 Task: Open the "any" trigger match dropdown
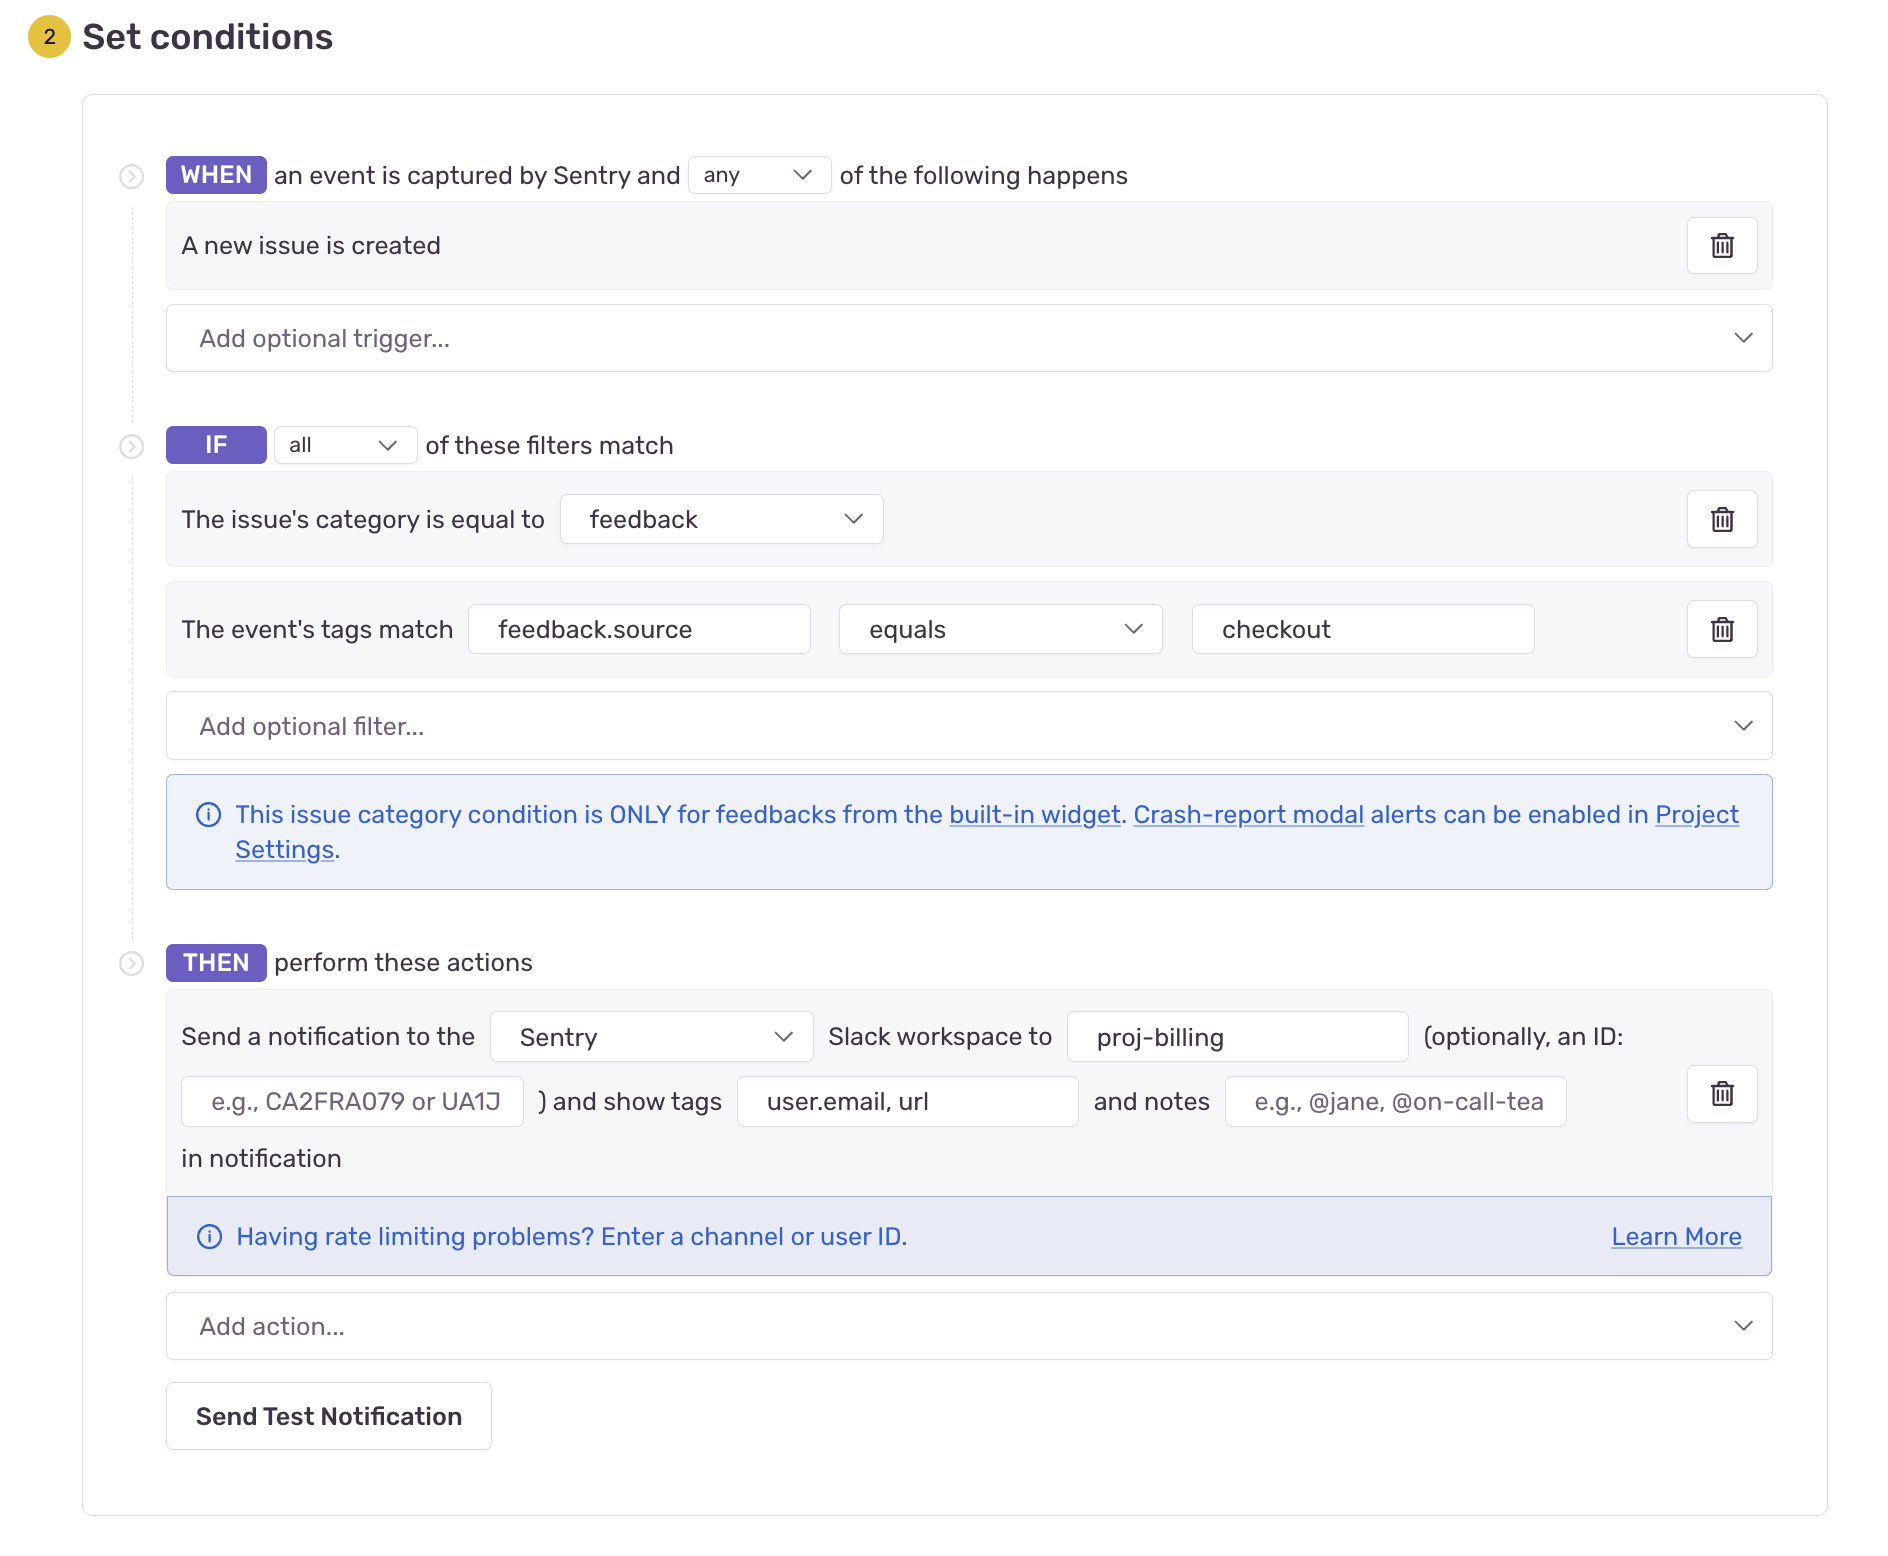click(759, 175)
